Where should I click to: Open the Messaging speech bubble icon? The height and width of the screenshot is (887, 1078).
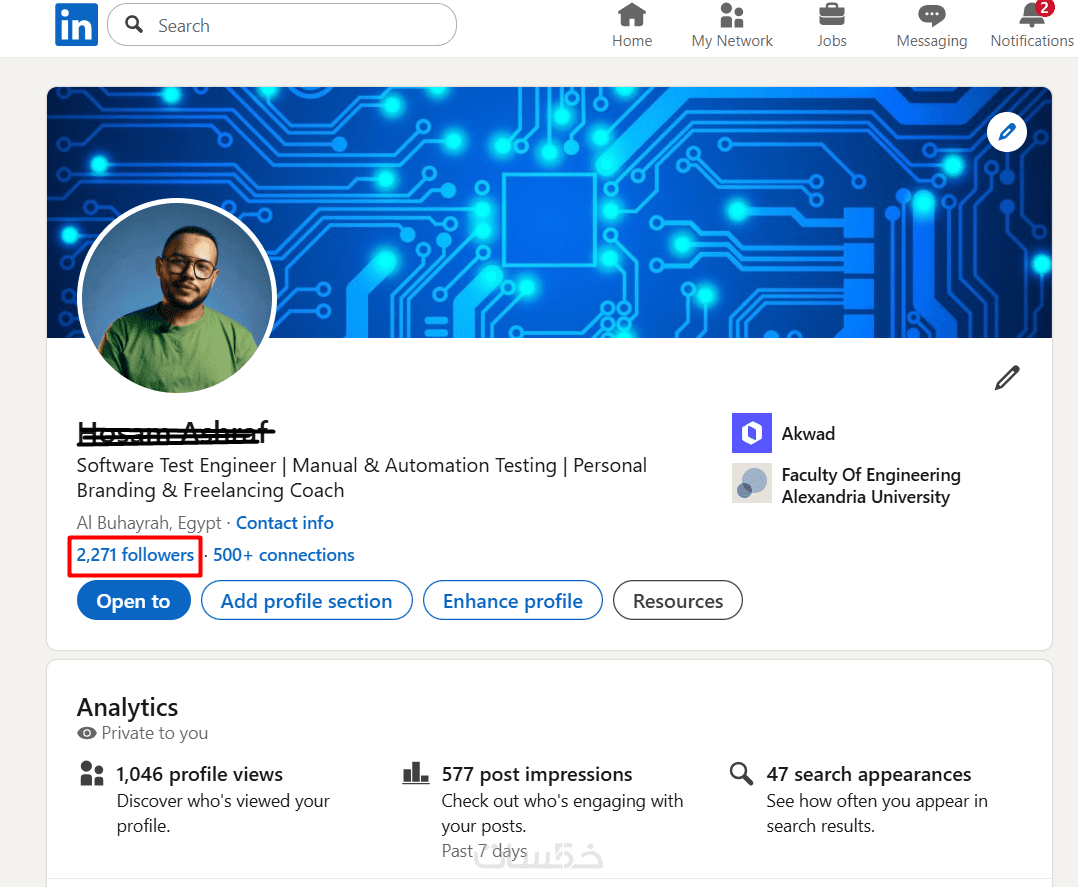tap(931, 16)
